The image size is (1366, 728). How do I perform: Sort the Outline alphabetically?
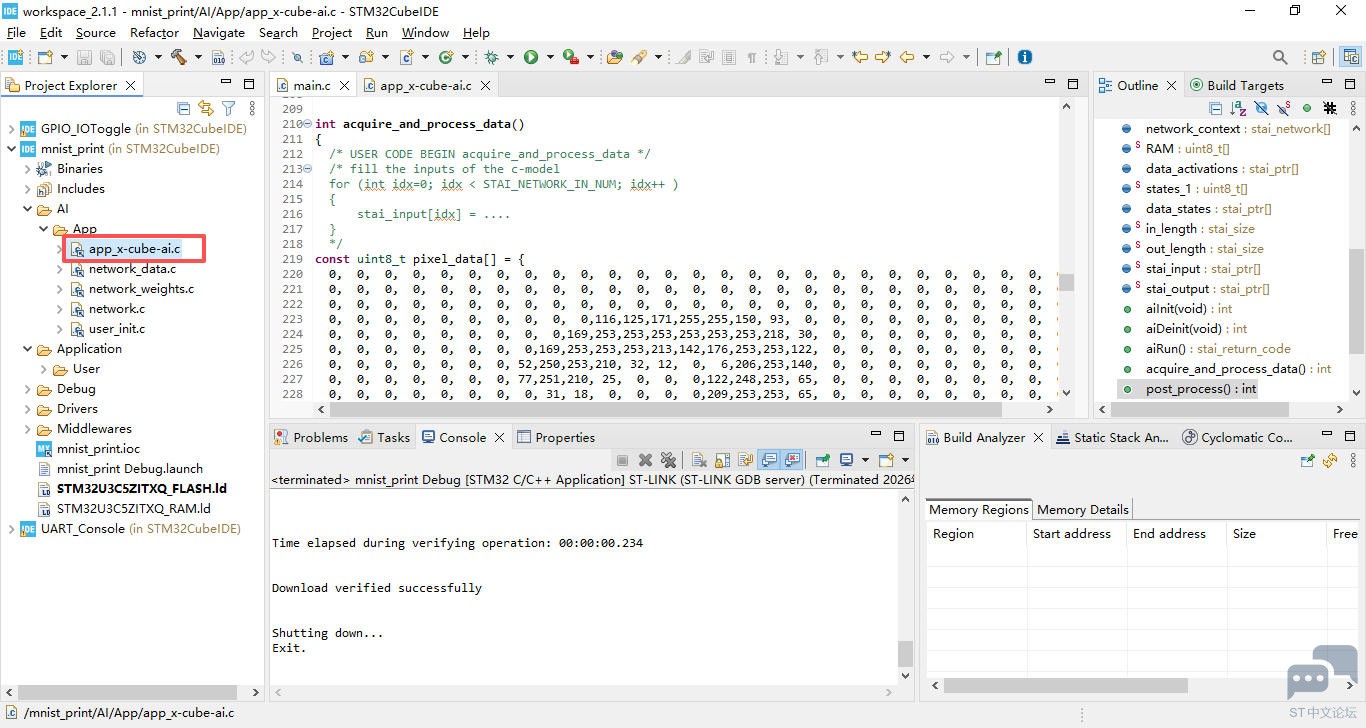pos(1237,108)
